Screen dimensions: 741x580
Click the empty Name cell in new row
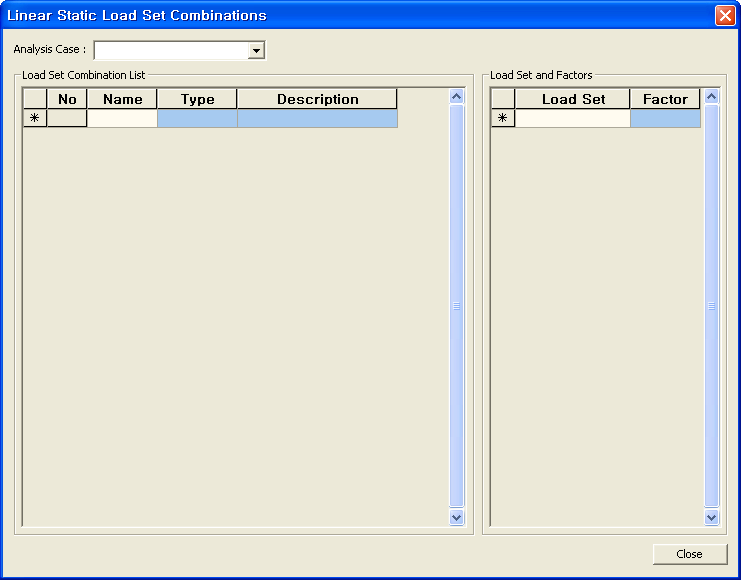(x=122, y=119)
